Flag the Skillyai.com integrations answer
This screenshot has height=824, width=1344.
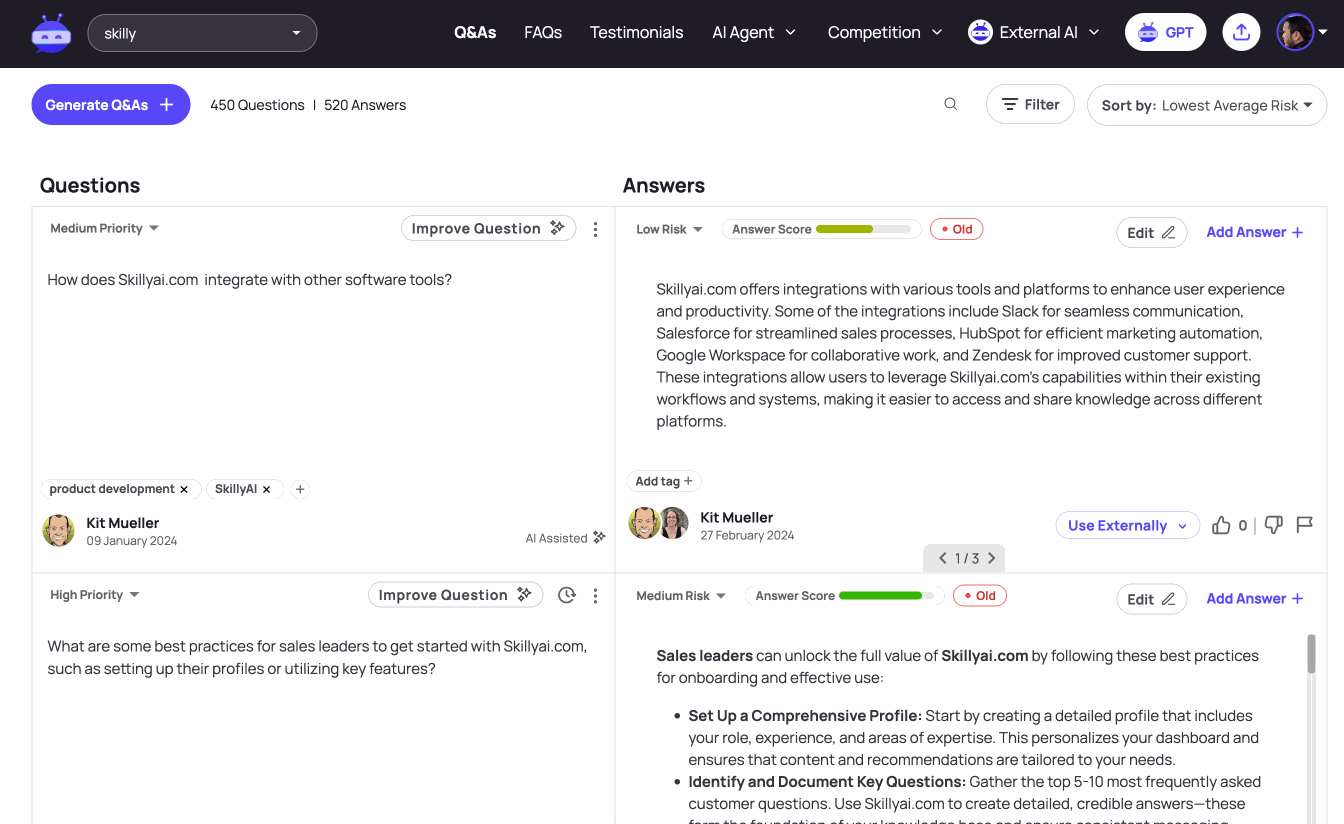click(x=1304, y=525)
